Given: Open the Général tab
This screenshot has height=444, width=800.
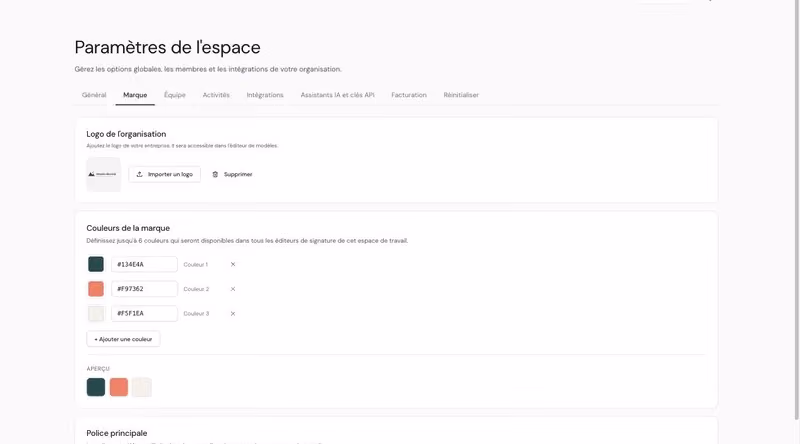Looking at the screenshot, I should 94,95.
